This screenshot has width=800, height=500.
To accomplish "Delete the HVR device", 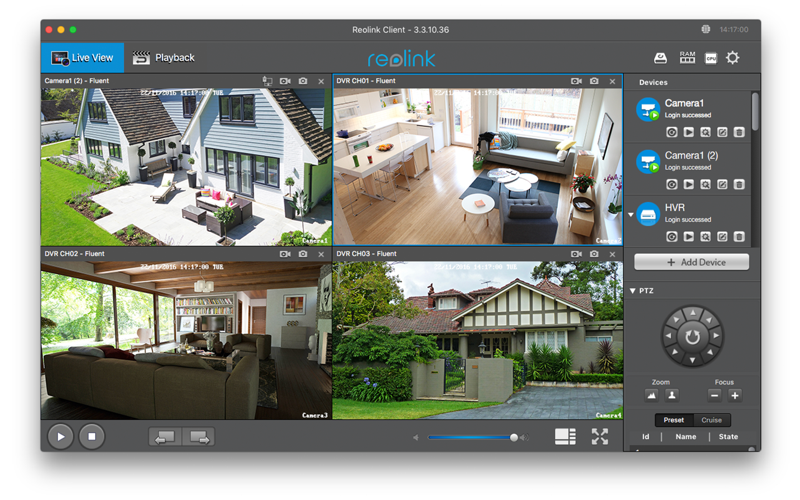I will click(739, 237).
